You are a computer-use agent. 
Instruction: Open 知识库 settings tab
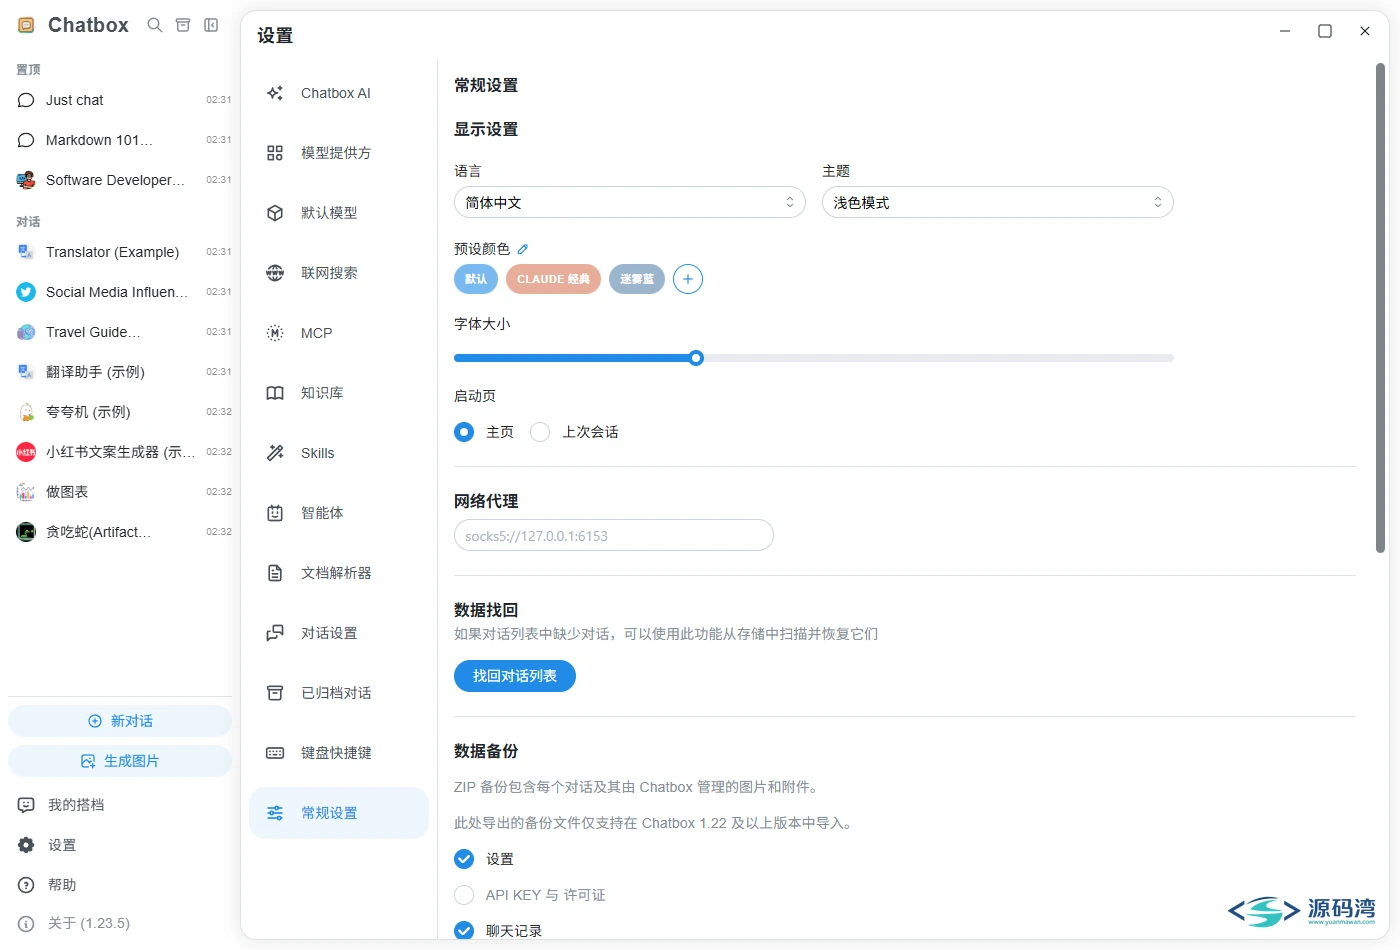339,393
